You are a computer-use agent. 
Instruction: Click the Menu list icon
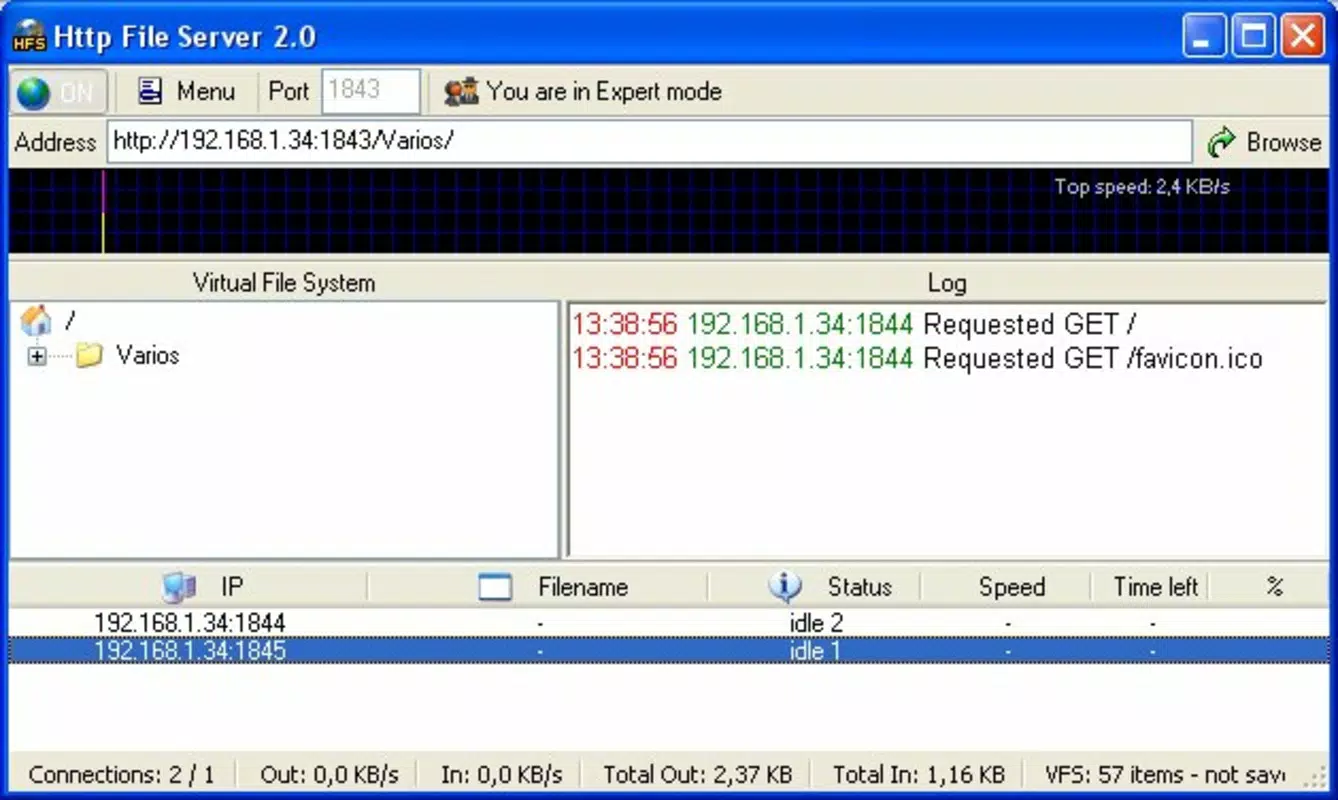point(150,91)
